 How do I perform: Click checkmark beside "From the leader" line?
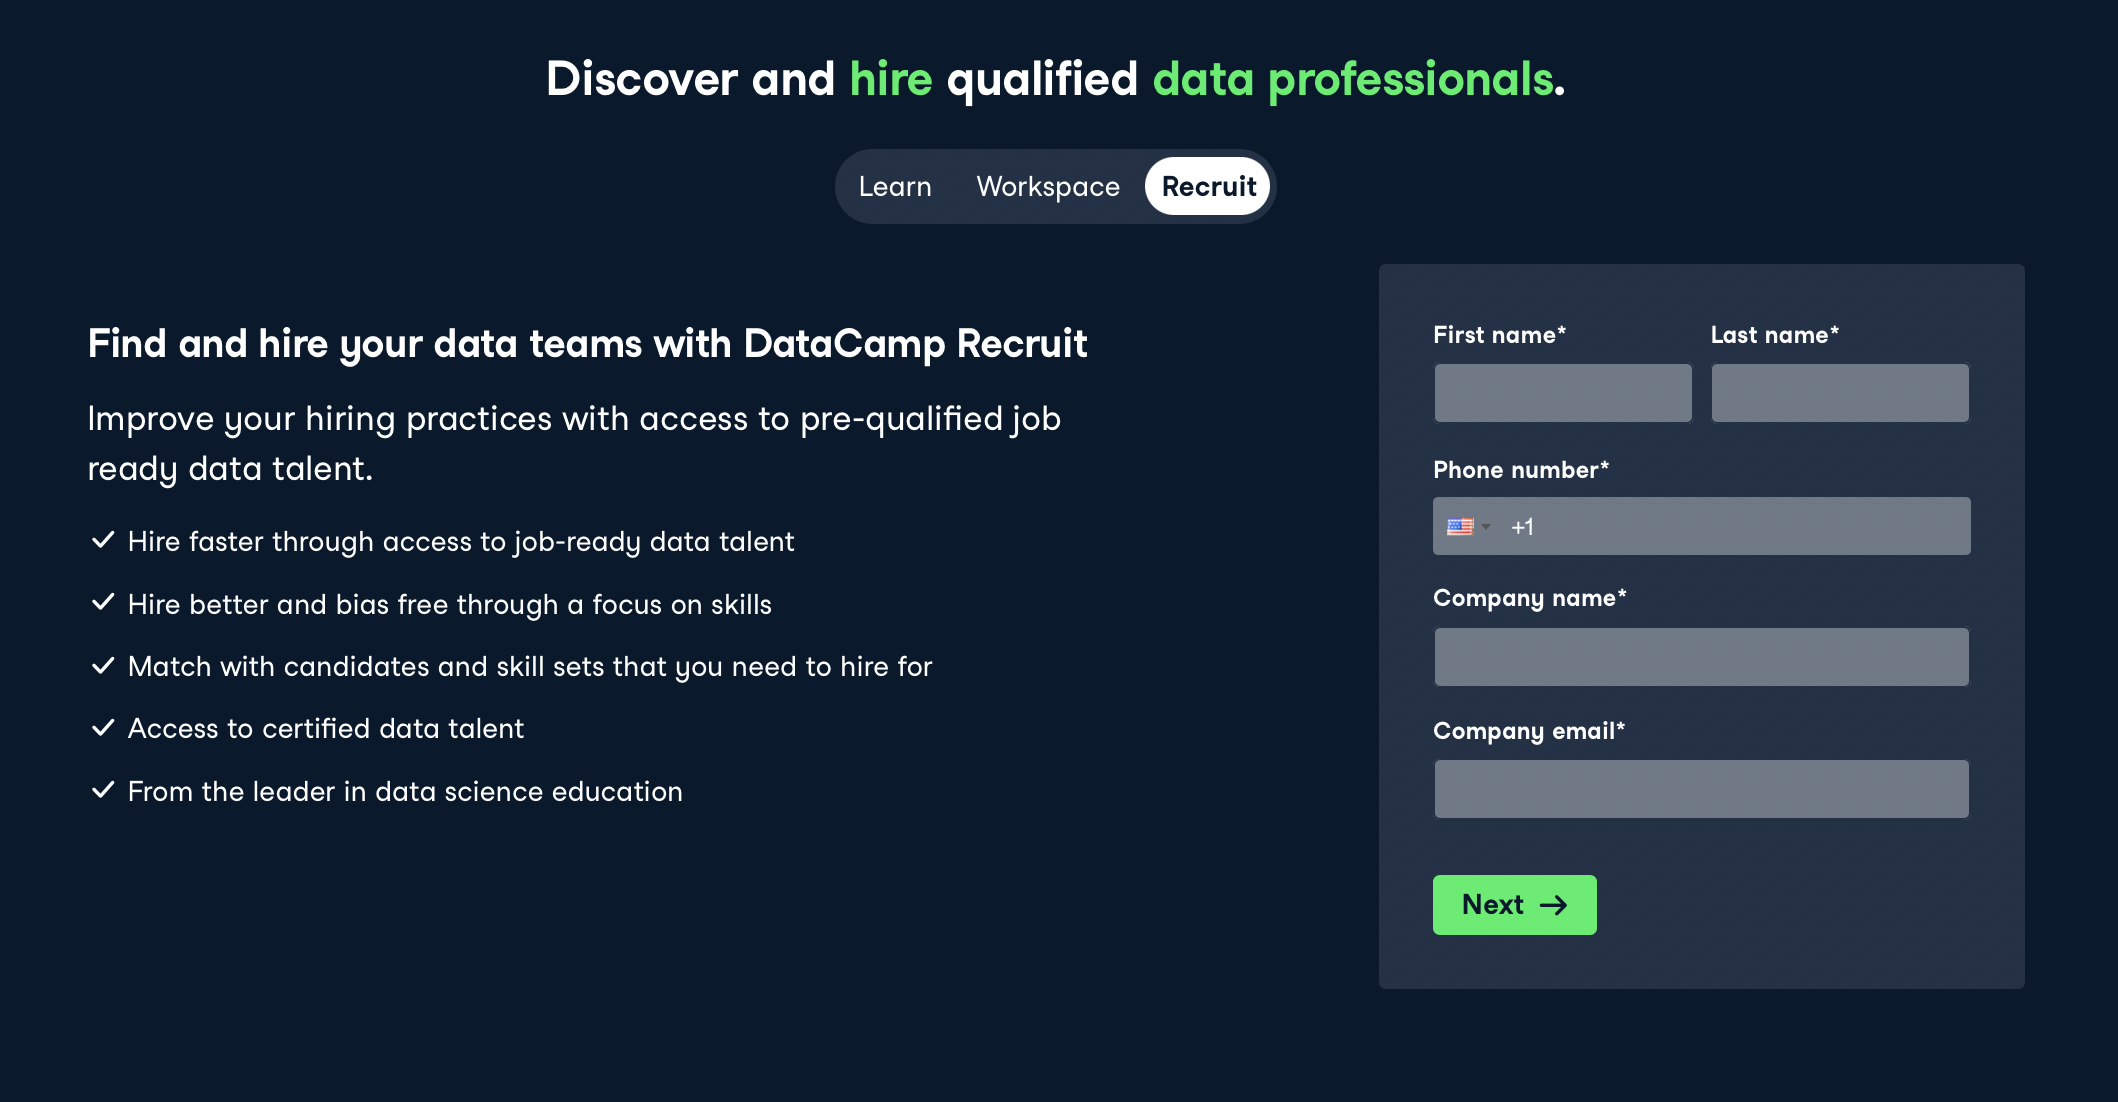click(103, 790)
